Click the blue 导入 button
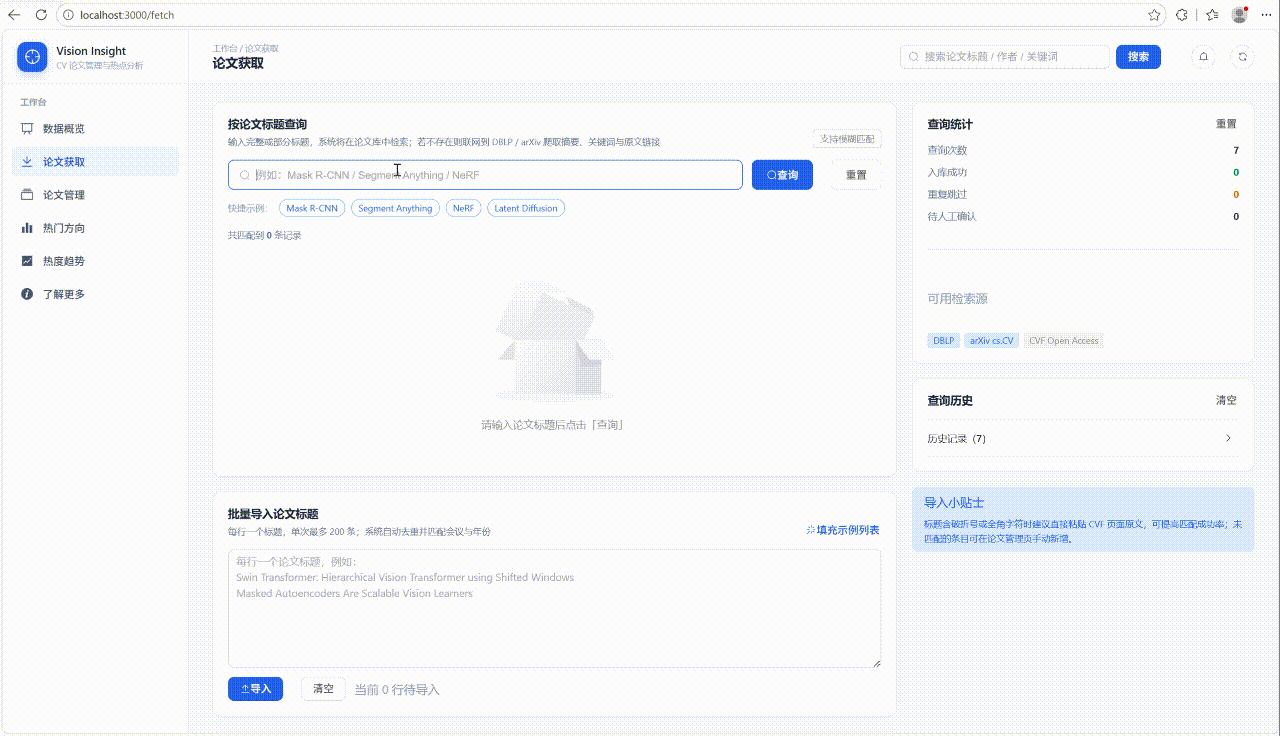Screen dimensions: 1280x736 coord(255,689)
